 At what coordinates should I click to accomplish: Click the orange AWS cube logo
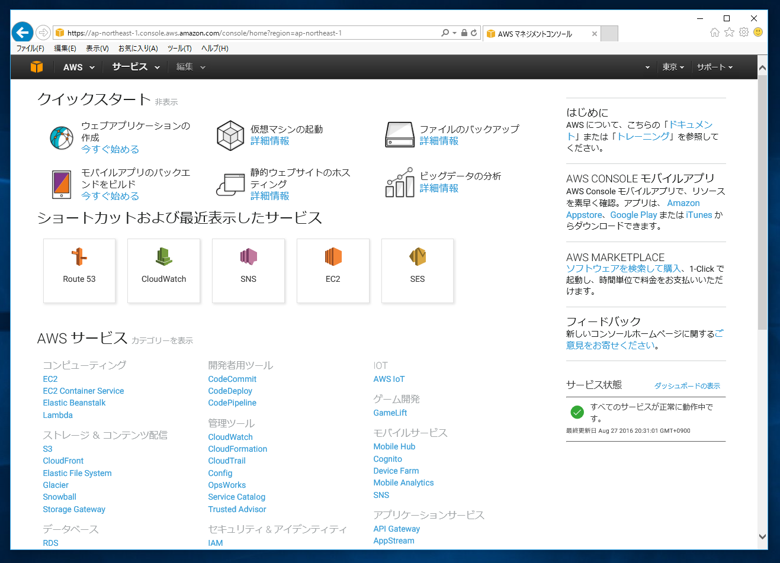coord(37,67)
